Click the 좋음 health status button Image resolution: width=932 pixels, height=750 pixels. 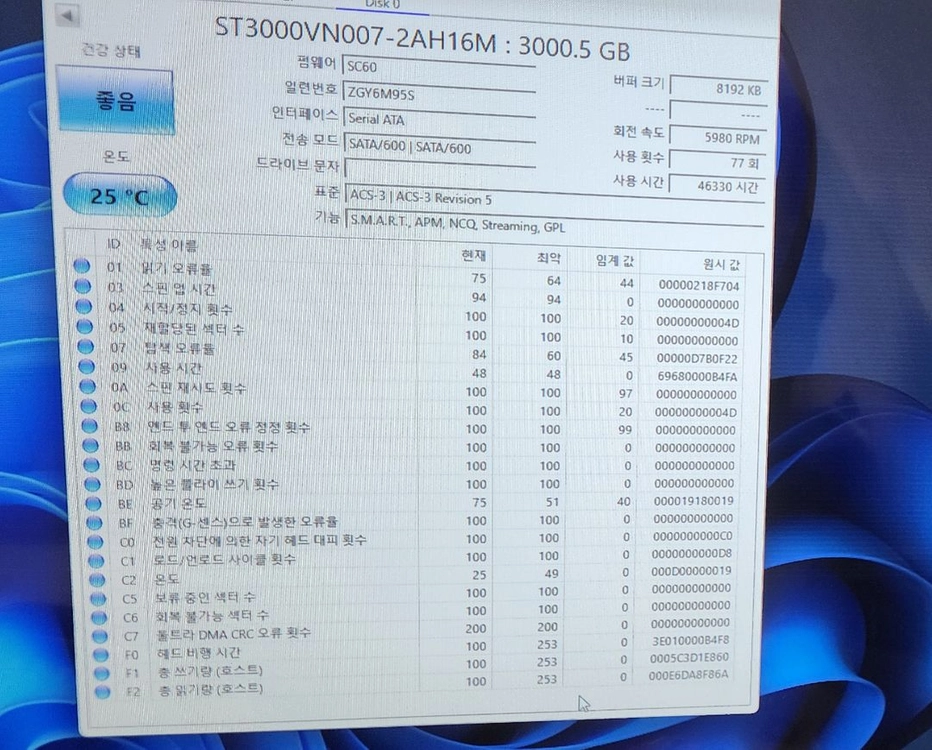point(115,102)
